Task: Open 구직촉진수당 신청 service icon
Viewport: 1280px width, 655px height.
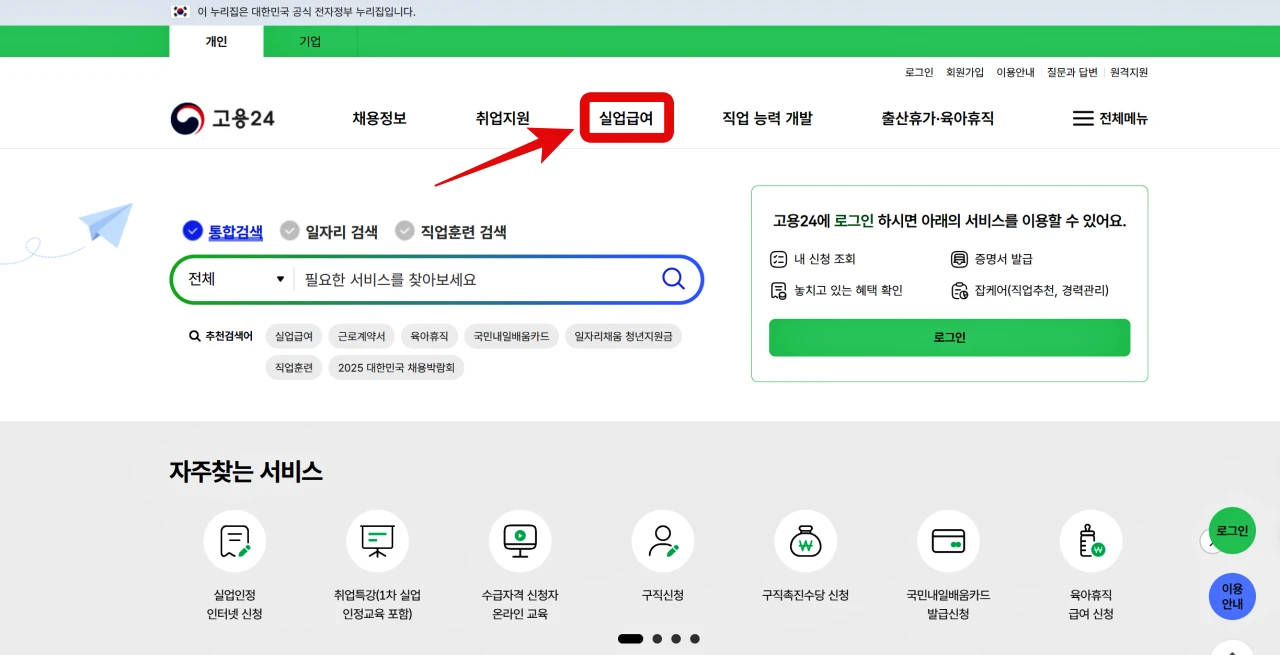Action: coord(806,540)
